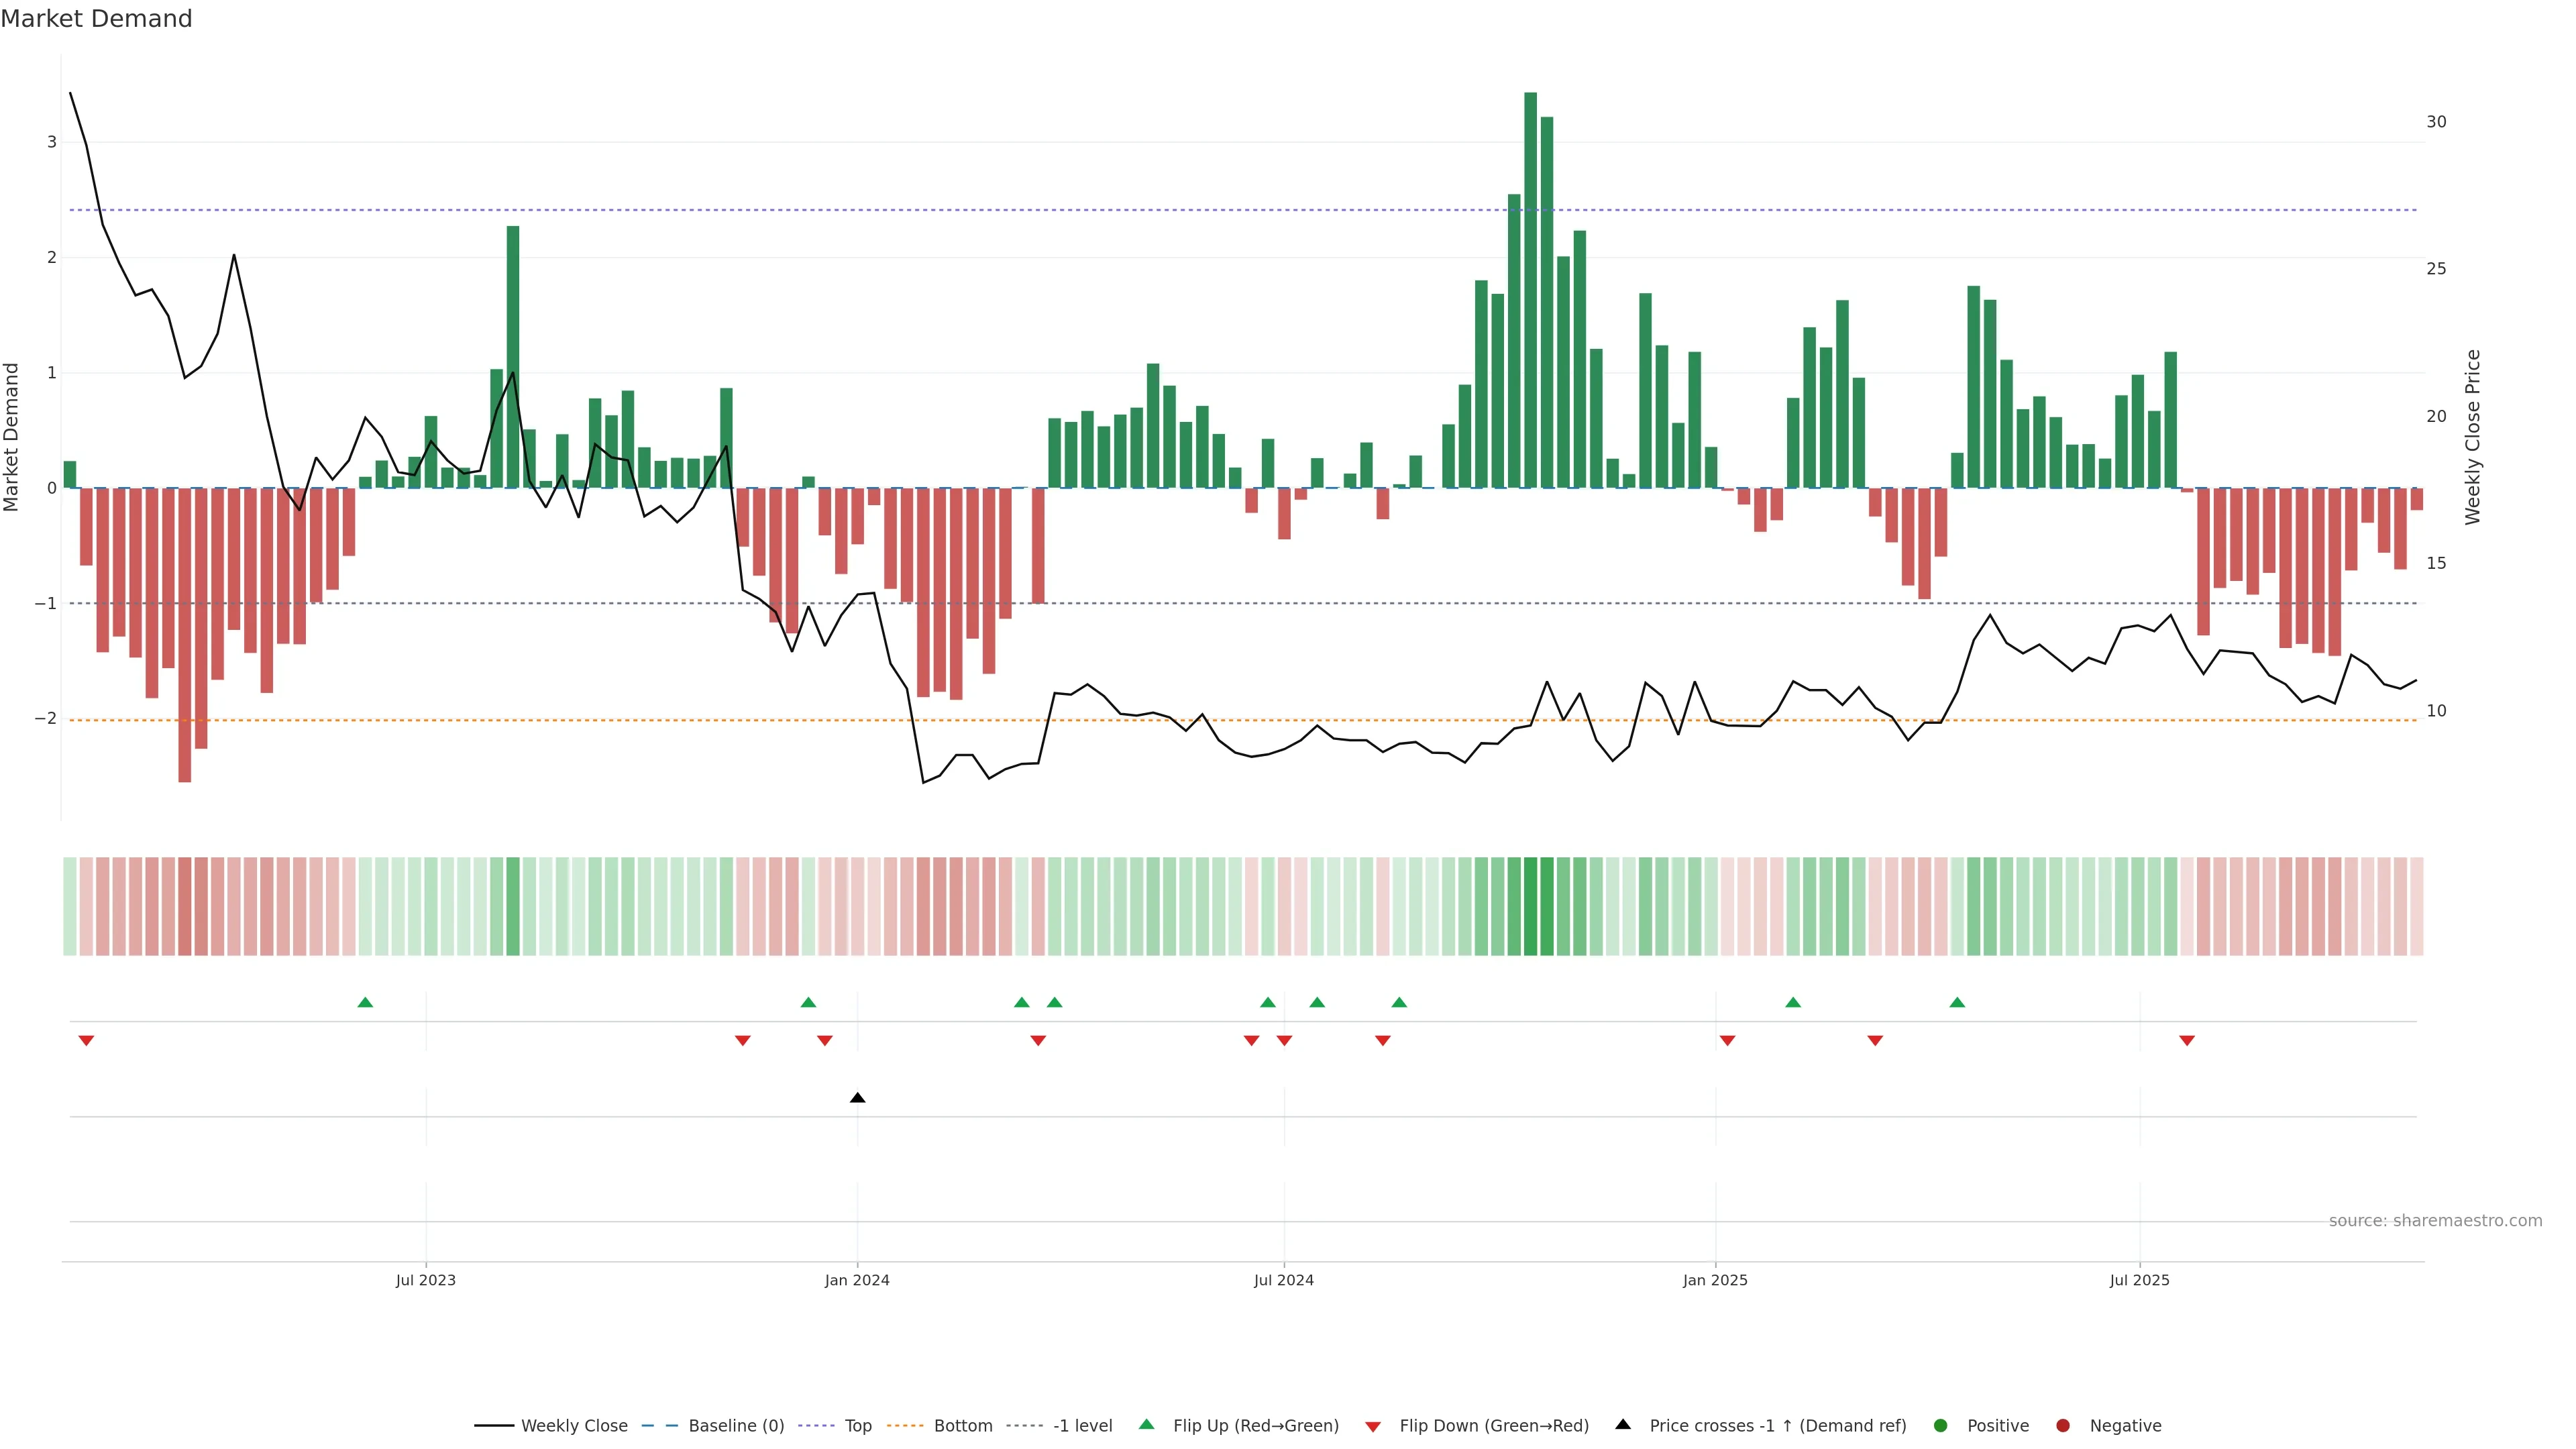Click the Jul 2025 x-axis label
Viewport: 2576px width, 1449px height.
click(x=2139, y=1280)
